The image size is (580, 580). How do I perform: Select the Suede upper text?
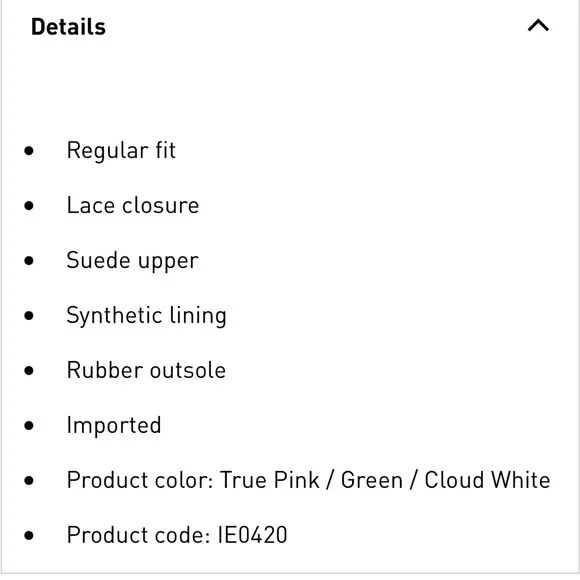click(132, 261)
